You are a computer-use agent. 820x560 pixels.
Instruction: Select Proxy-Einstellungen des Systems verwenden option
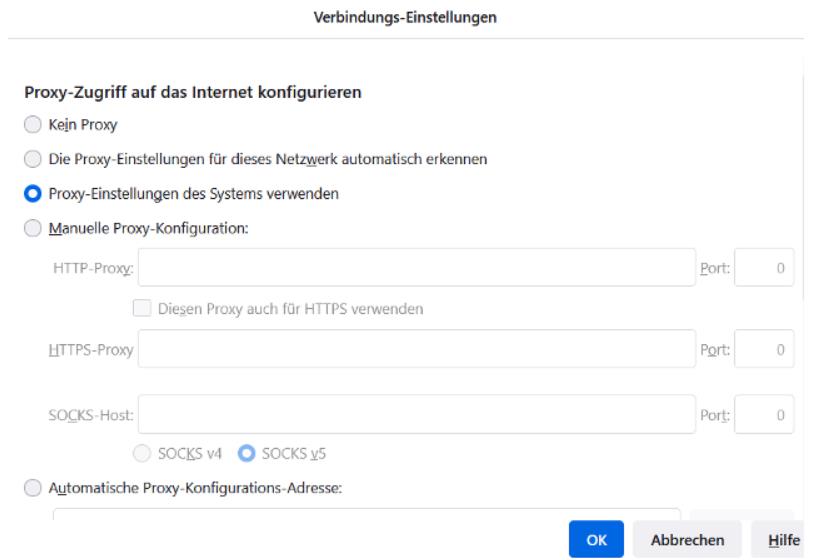pos(32,193)
